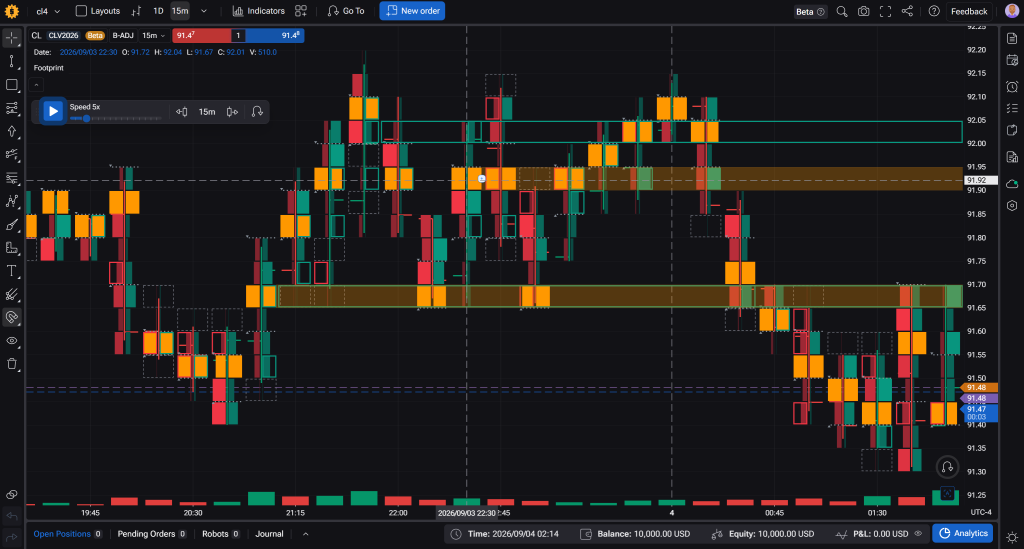The width and height of the screenshot is (1024, 549).
Task: Expand the bottom panel chevron beside Journal
Action: click(305, 534)
